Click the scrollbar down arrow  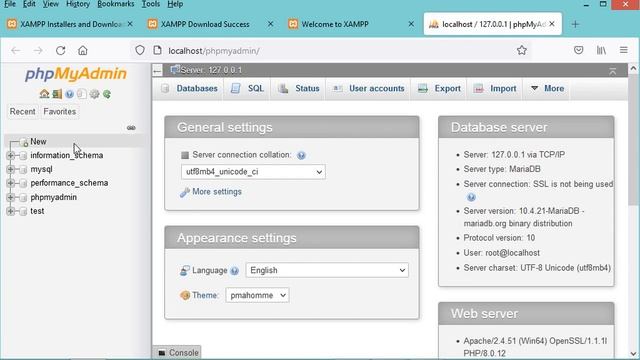tap(633, 353)
